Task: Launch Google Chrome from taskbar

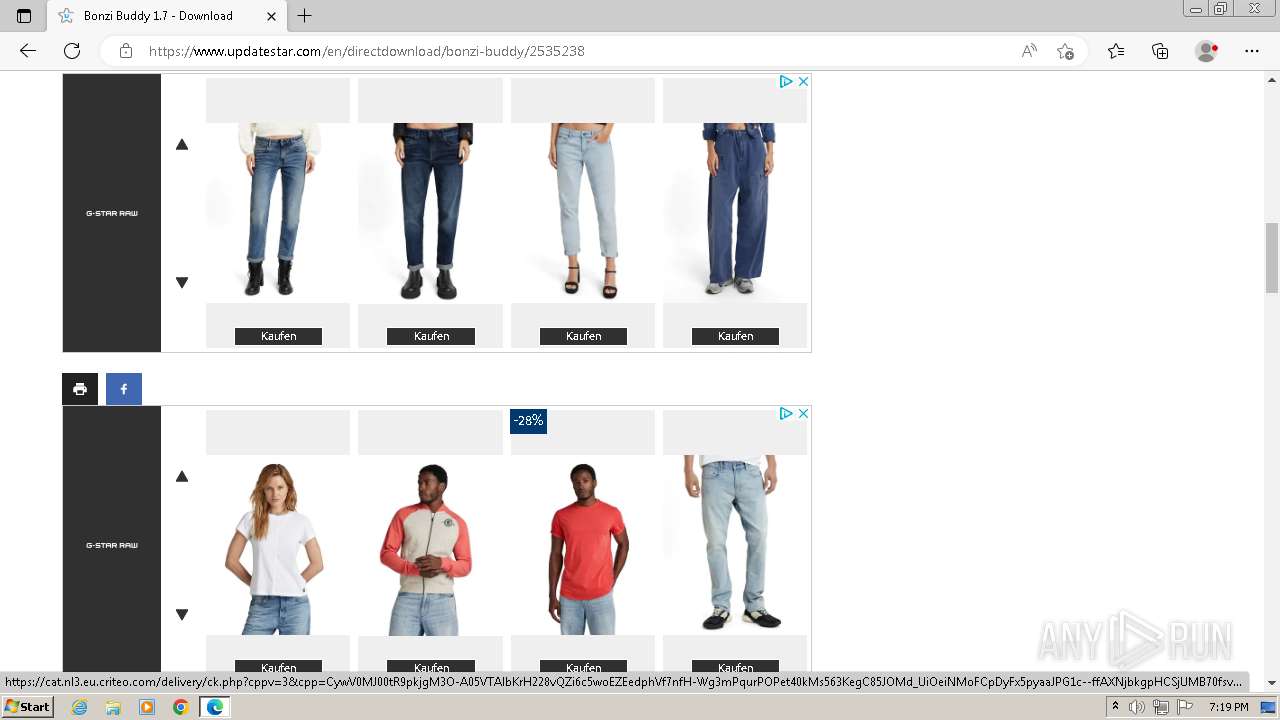Action: pyautogui.click(x=180, y=707)
